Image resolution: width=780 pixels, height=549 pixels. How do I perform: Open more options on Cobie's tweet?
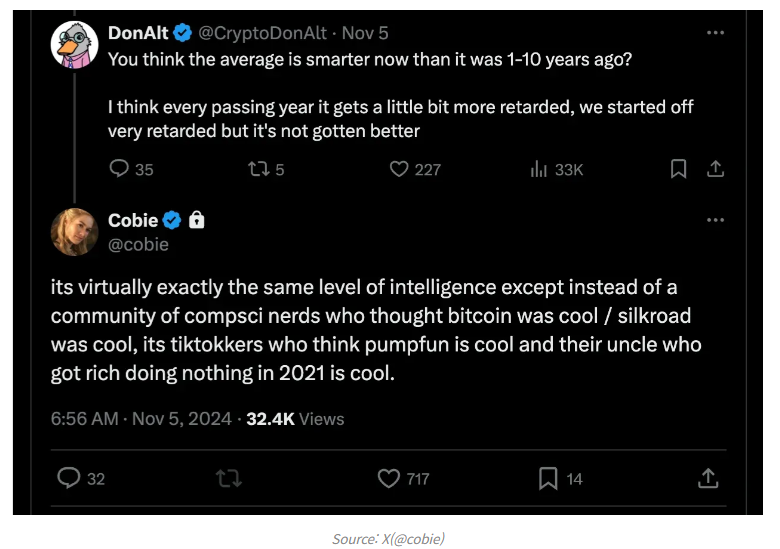point(715,220)
